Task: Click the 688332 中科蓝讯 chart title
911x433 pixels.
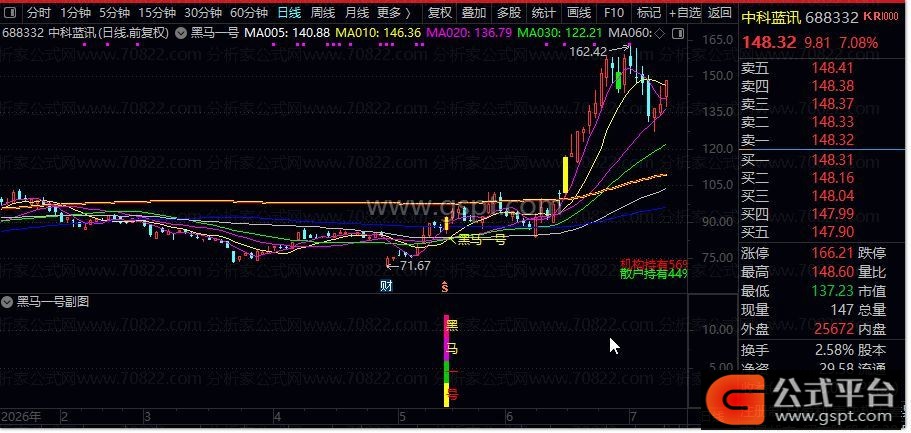Action: point(85,33)
